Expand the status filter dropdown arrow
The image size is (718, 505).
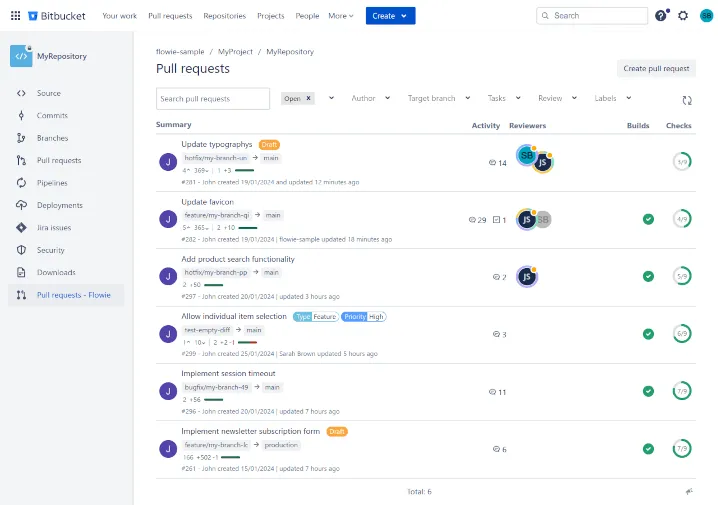(332, 98)
